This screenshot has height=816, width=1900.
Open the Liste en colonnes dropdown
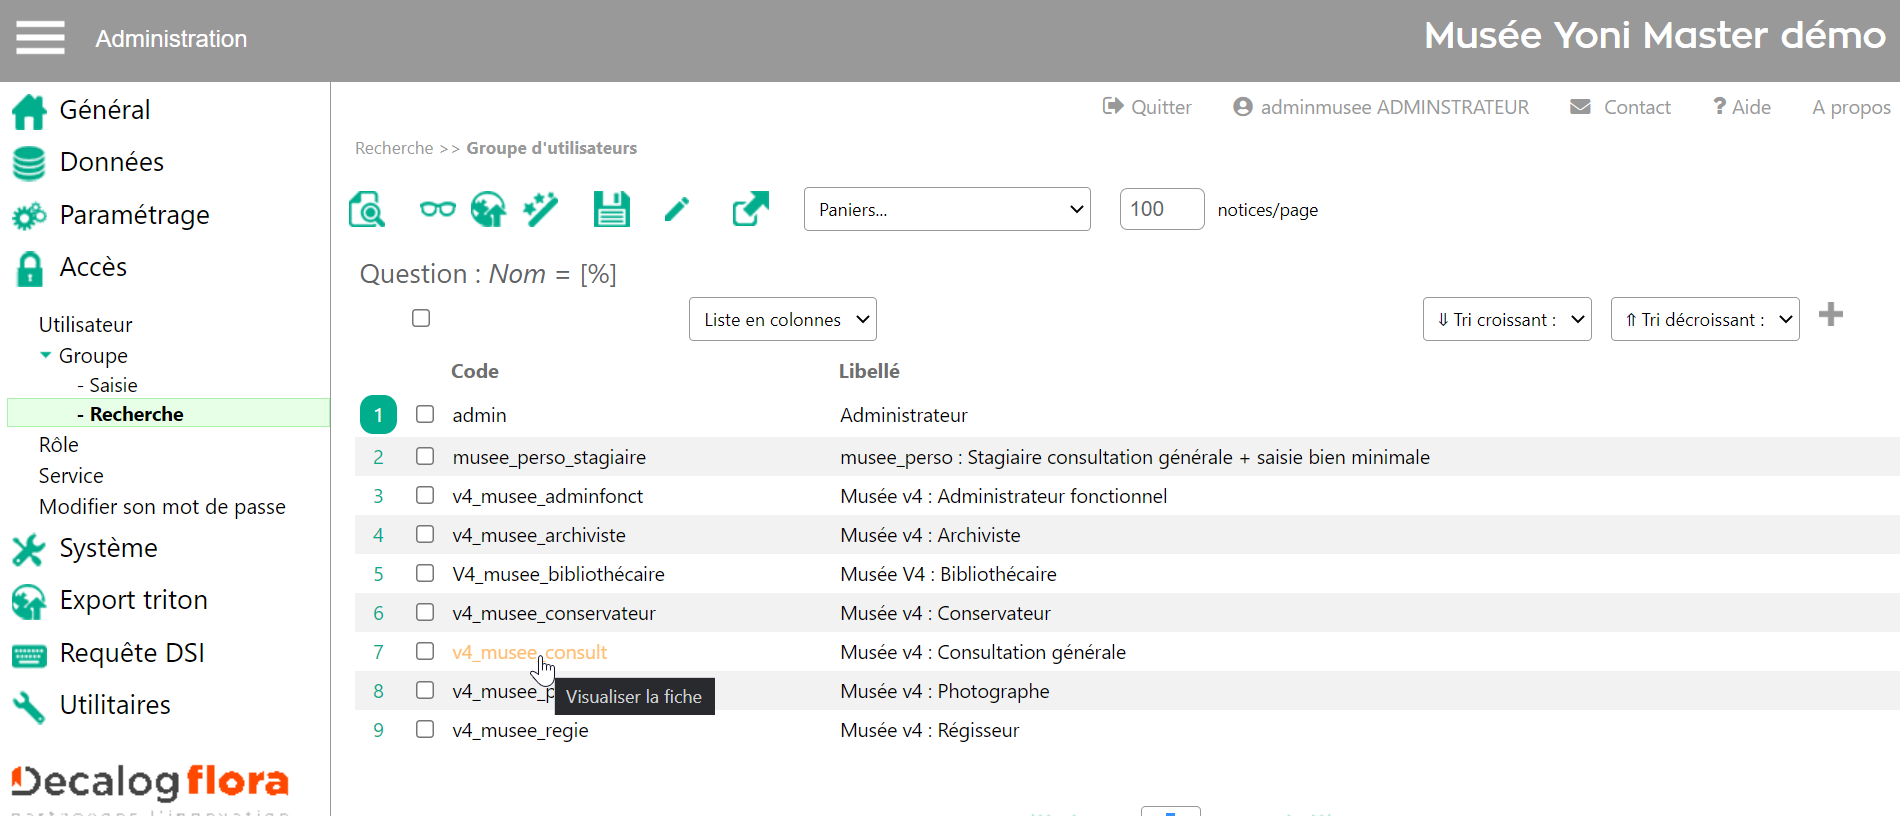pyautogui.click(x=783, y=319)
